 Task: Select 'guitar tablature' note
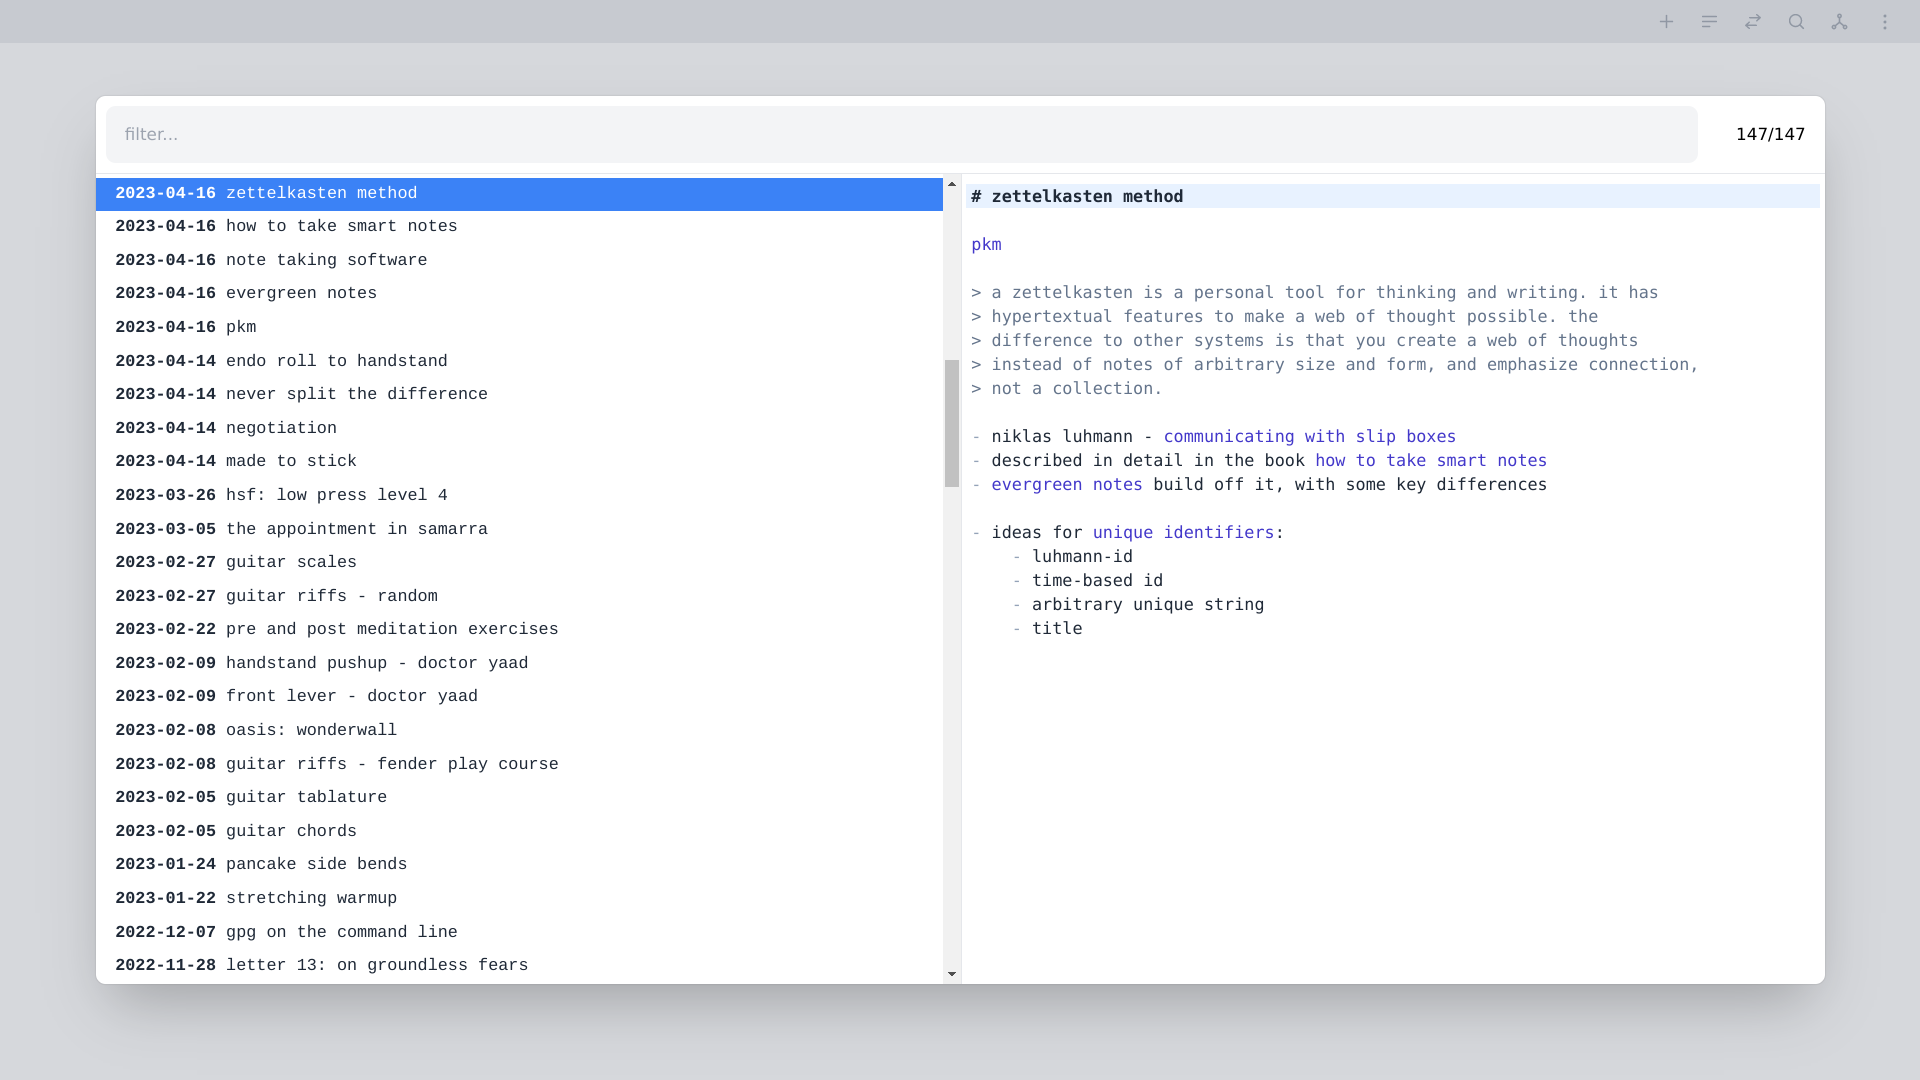[519, 798]
